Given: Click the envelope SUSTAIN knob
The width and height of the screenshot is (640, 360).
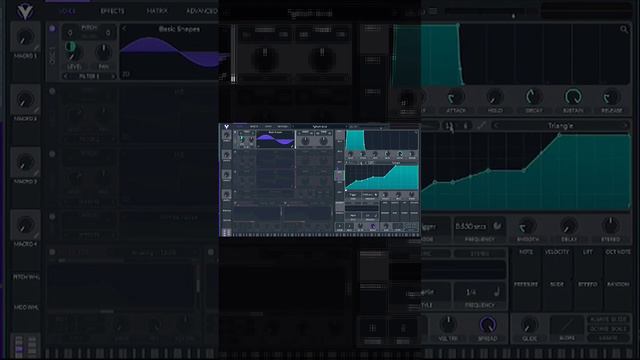Looking at the screenshot, I should tap(573, 98).
